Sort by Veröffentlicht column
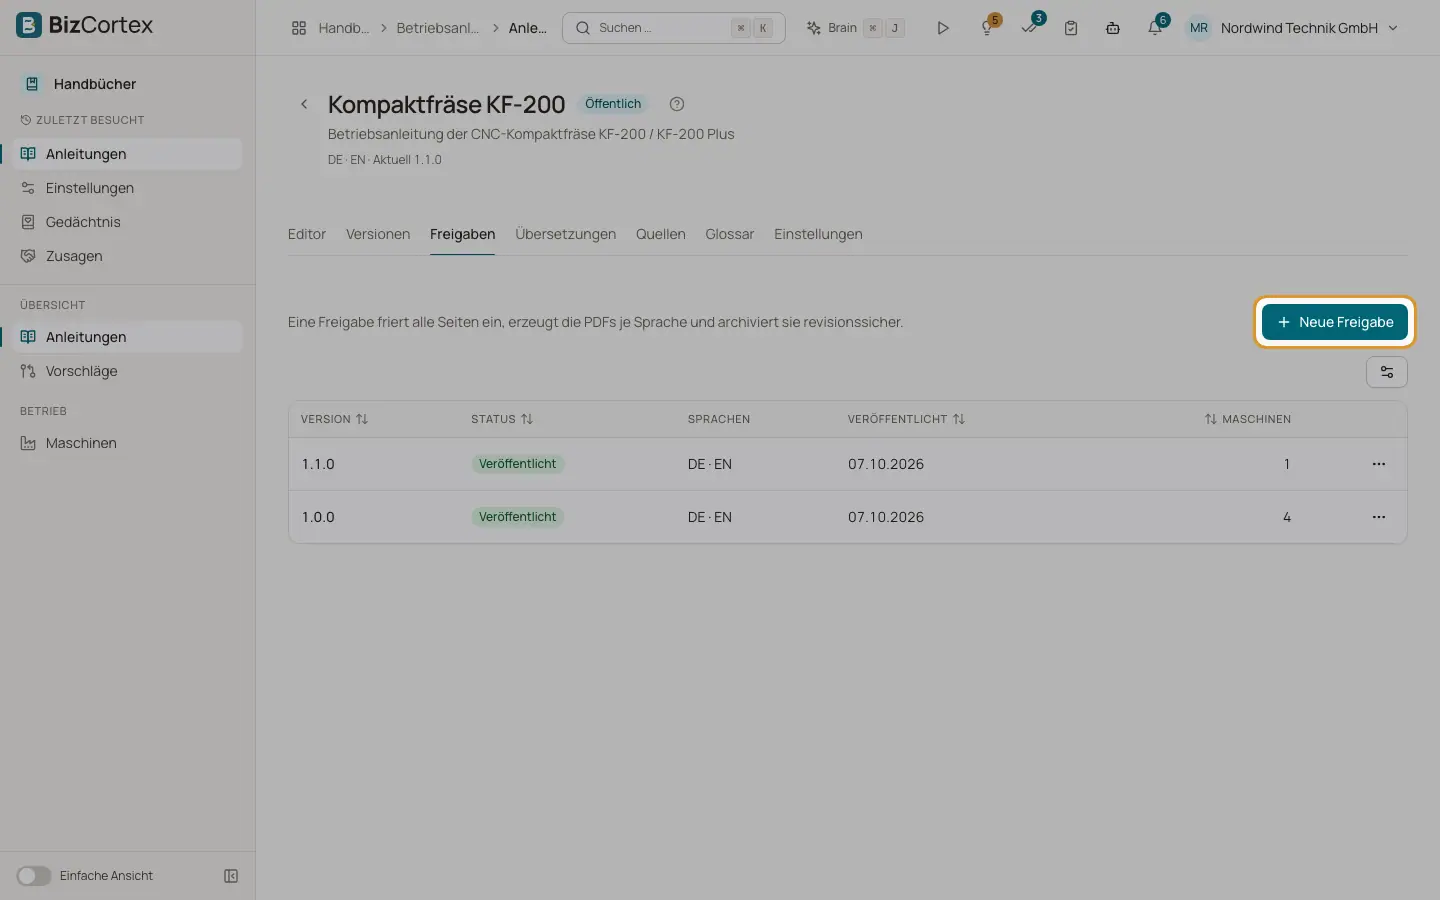Viewport: 1440px width, 900px height. pyautogui.click(x=906, y=419)
